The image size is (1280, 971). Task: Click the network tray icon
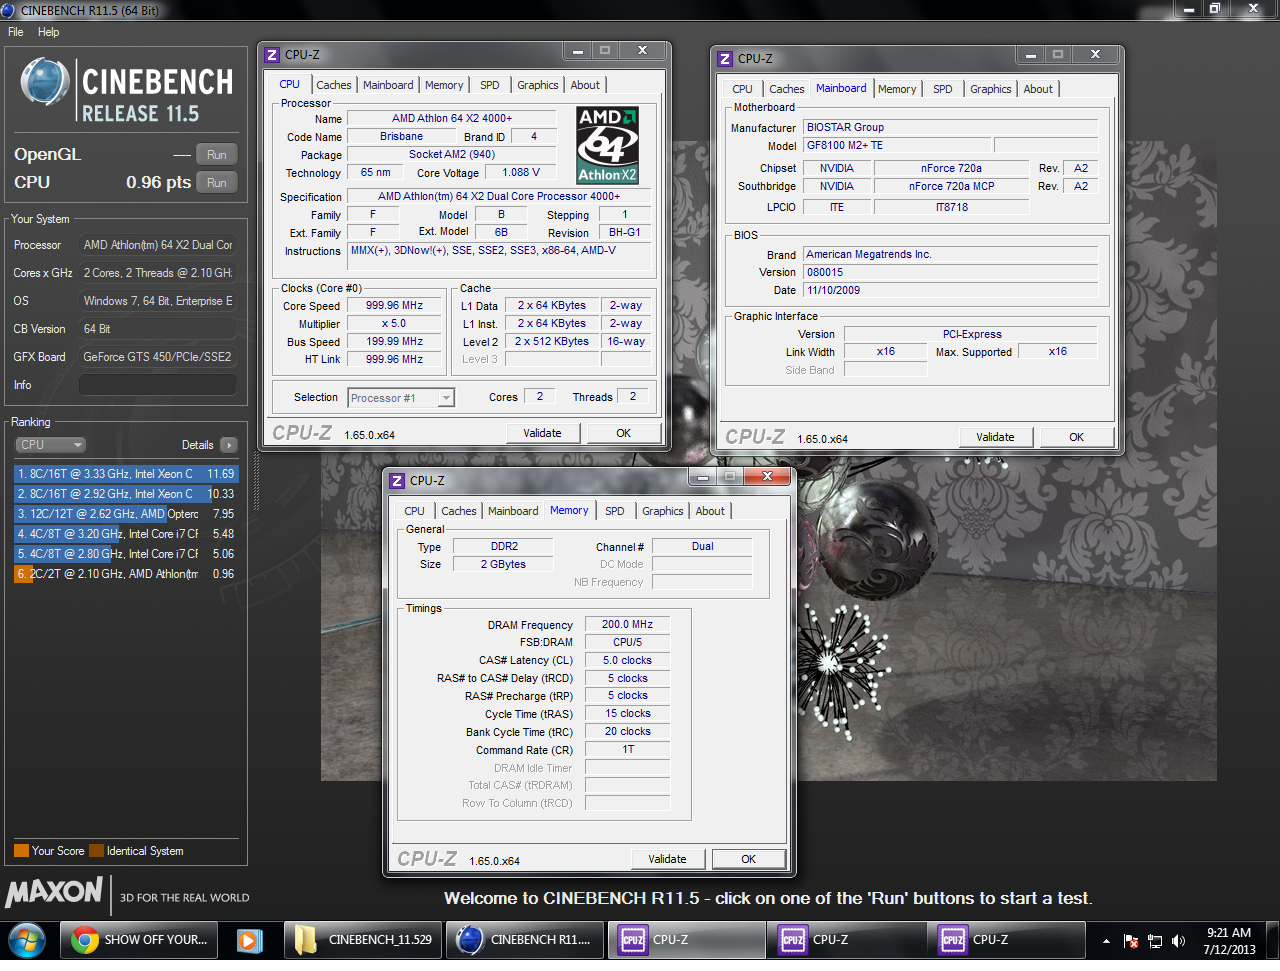[1155, 941]
